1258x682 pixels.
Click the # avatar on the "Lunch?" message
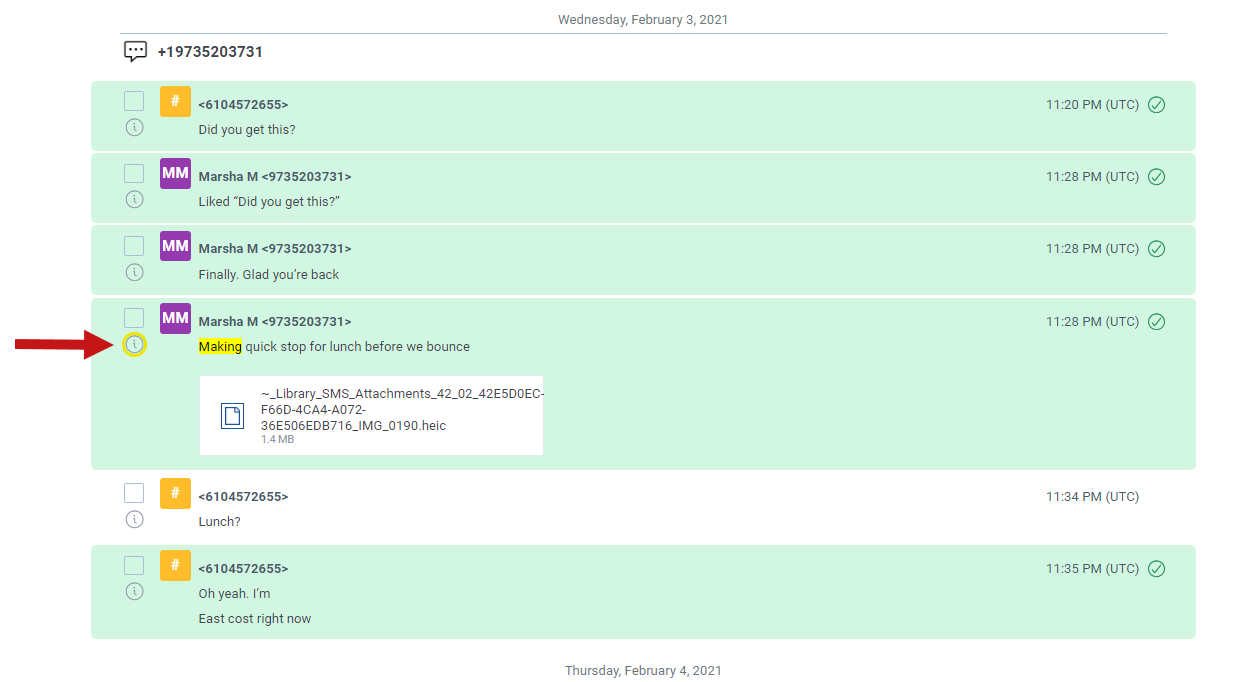pos(175,493)
